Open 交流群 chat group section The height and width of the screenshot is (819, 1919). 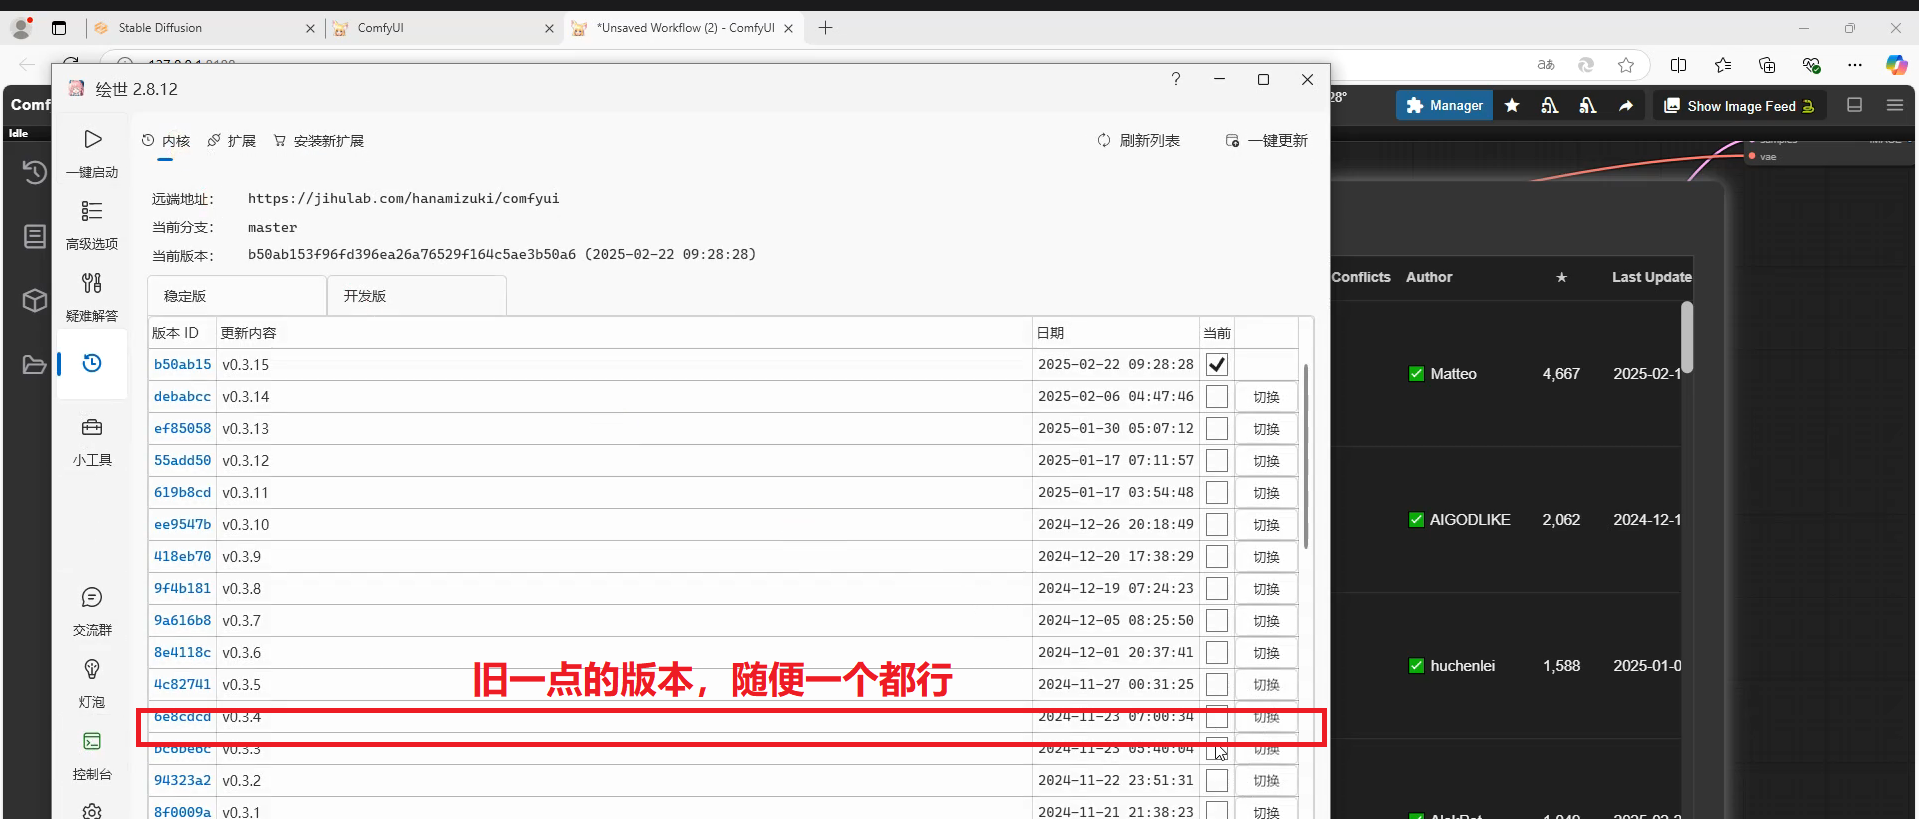tap(92, 612)
